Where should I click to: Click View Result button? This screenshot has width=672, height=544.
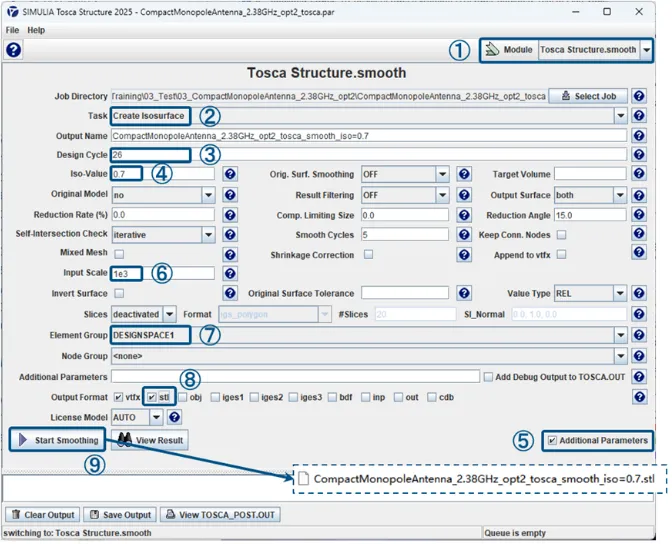click(150, 440)
